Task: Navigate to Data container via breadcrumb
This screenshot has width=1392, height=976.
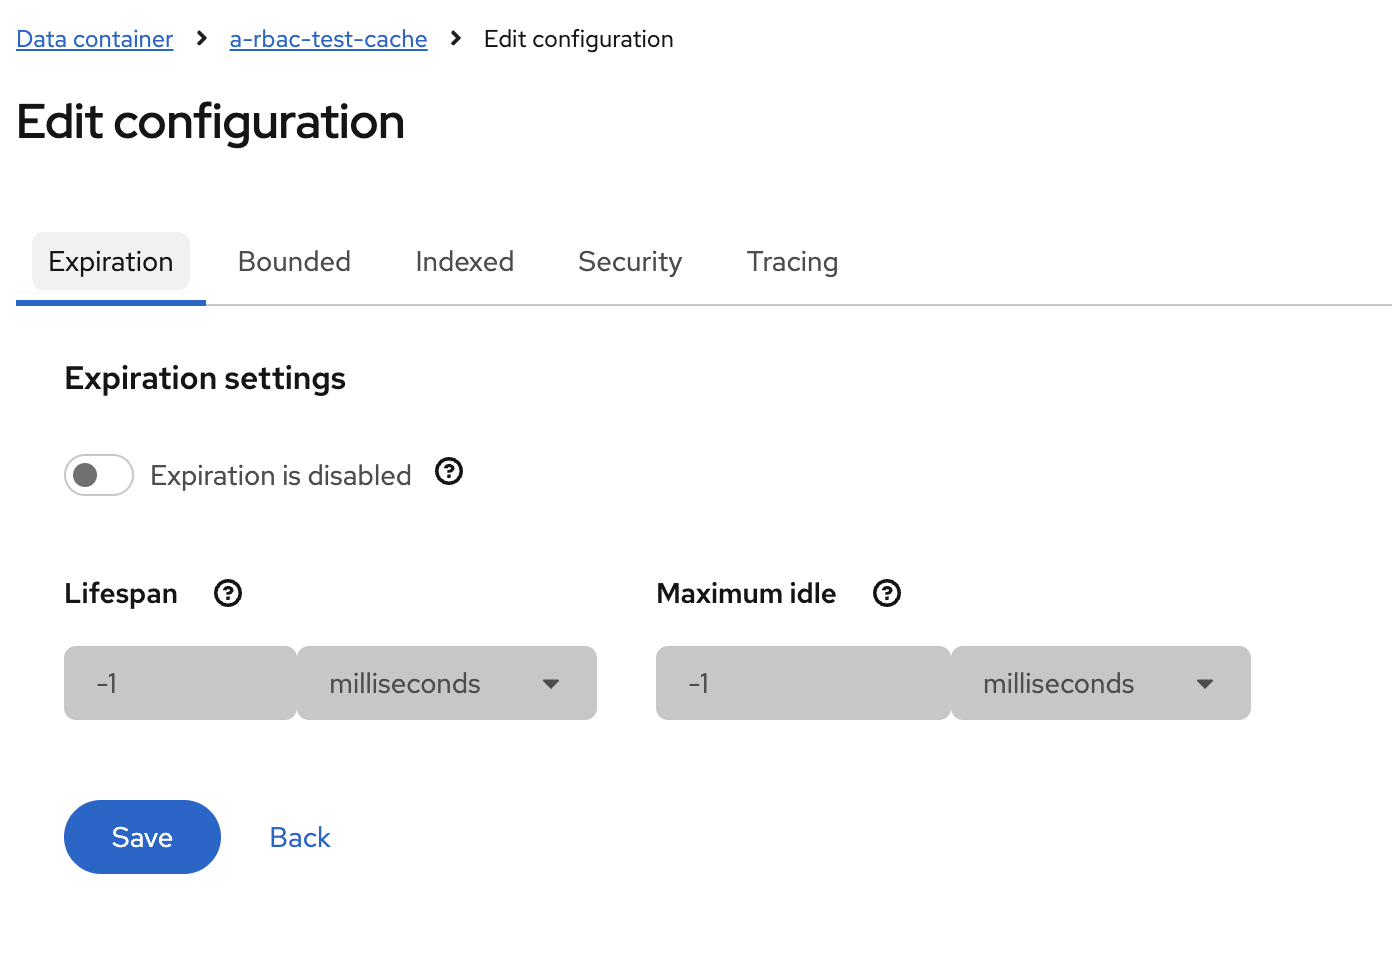Action: click(94, 39)
